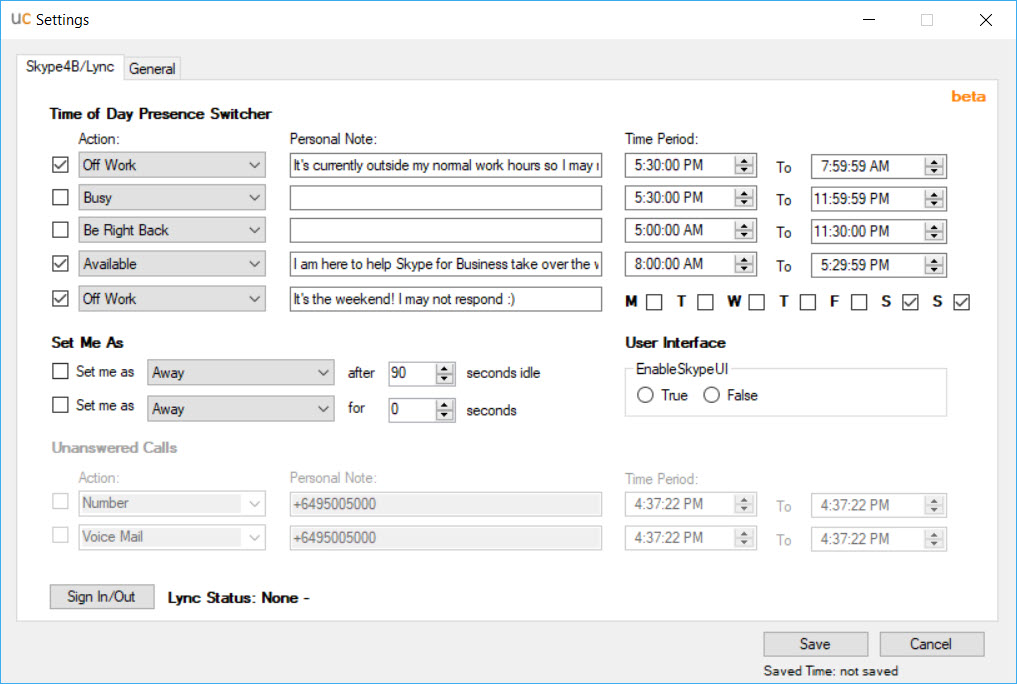This screenshot has height=684, width=1017.
Task: Click the 5:00:00 AM start time spinner
Action: point(745,230)
